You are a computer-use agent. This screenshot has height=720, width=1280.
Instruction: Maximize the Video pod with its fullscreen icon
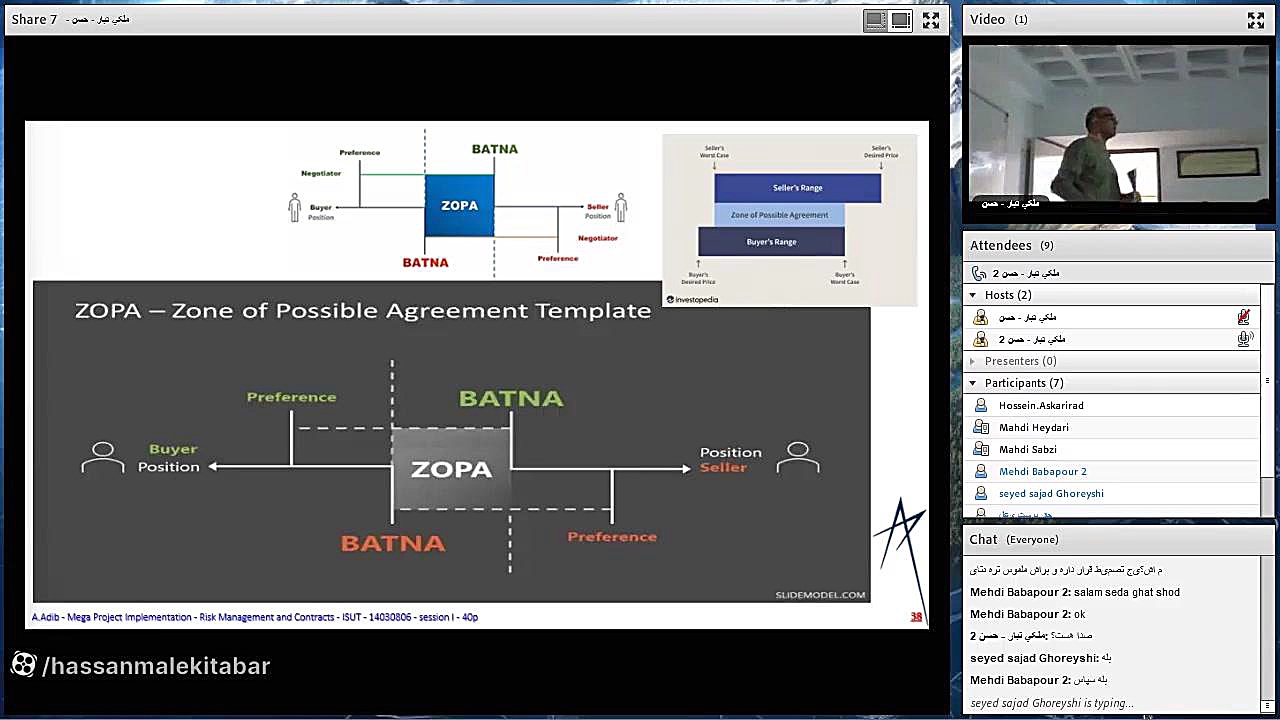1256,20
